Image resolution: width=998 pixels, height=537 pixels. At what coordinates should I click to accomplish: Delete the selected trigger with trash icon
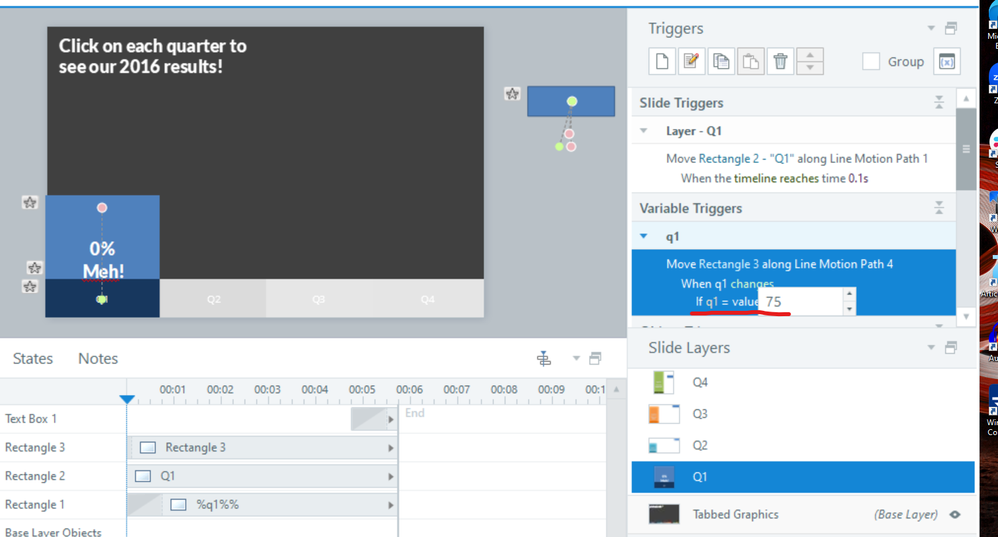click(780, 62)
